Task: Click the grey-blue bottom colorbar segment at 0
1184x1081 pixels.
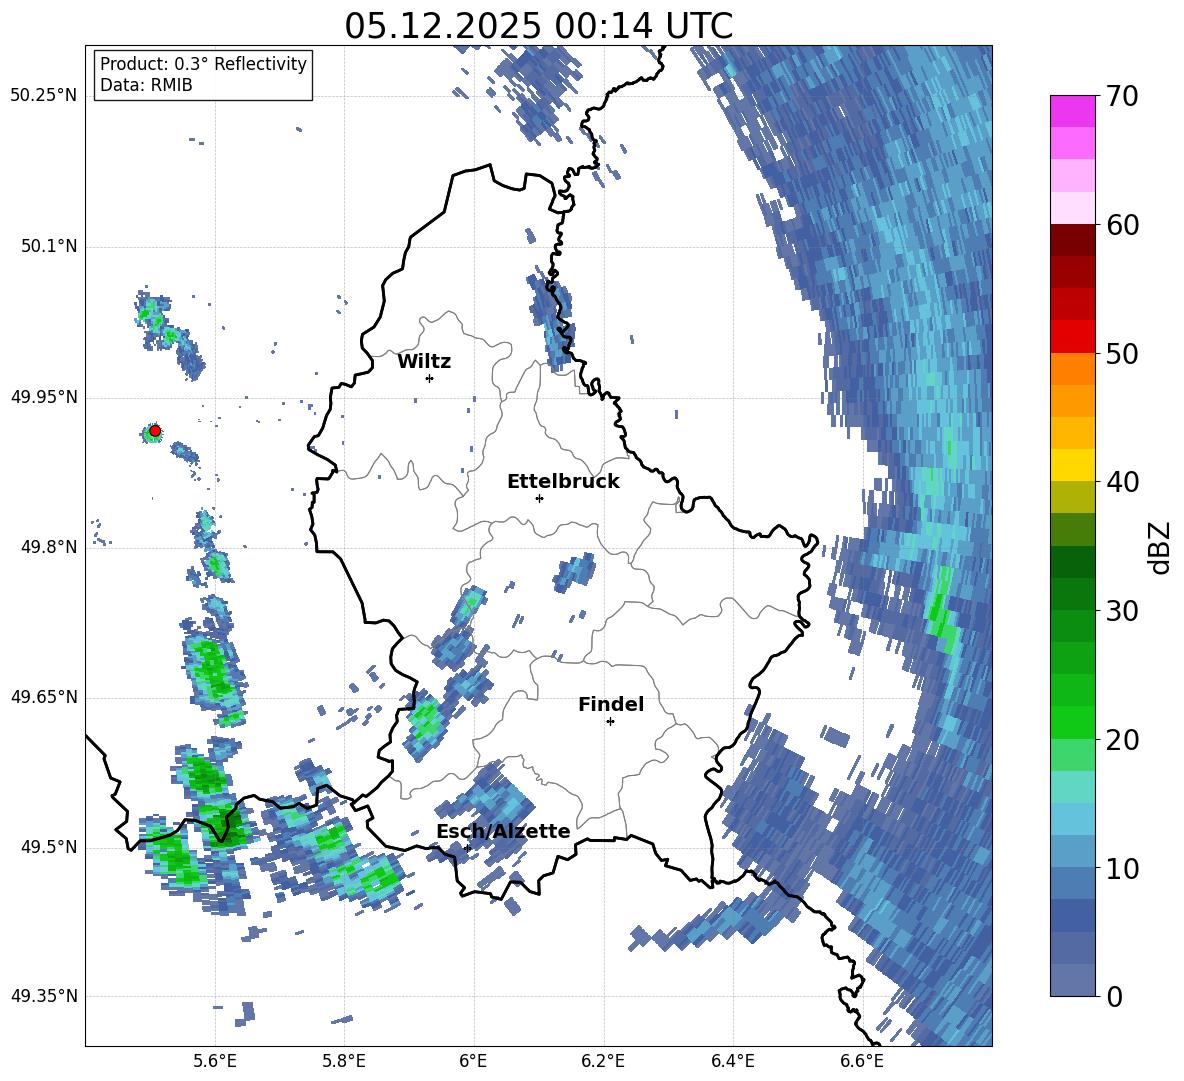Action: pyautogui.click(x=1072, y=980)
